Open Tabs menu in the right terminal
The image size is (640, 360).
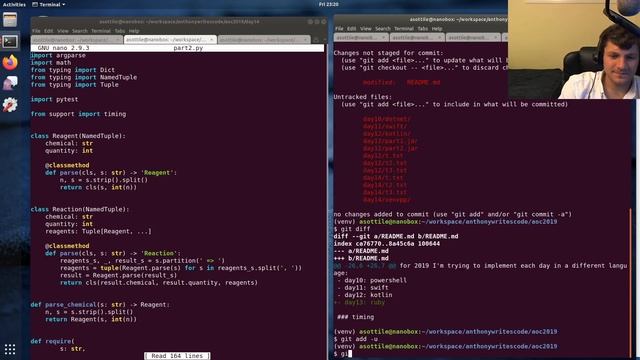tap(423, 29)
